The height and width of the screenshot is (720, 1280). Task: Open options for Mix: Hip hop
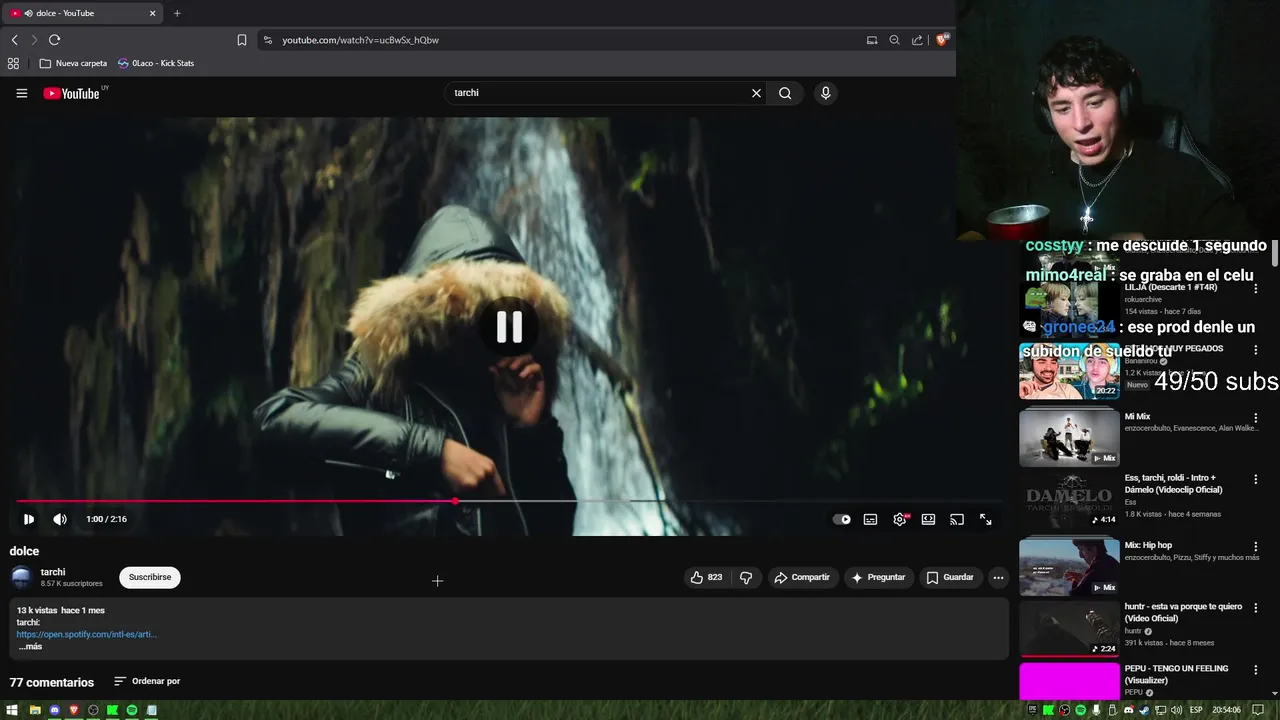(1256, 546)
